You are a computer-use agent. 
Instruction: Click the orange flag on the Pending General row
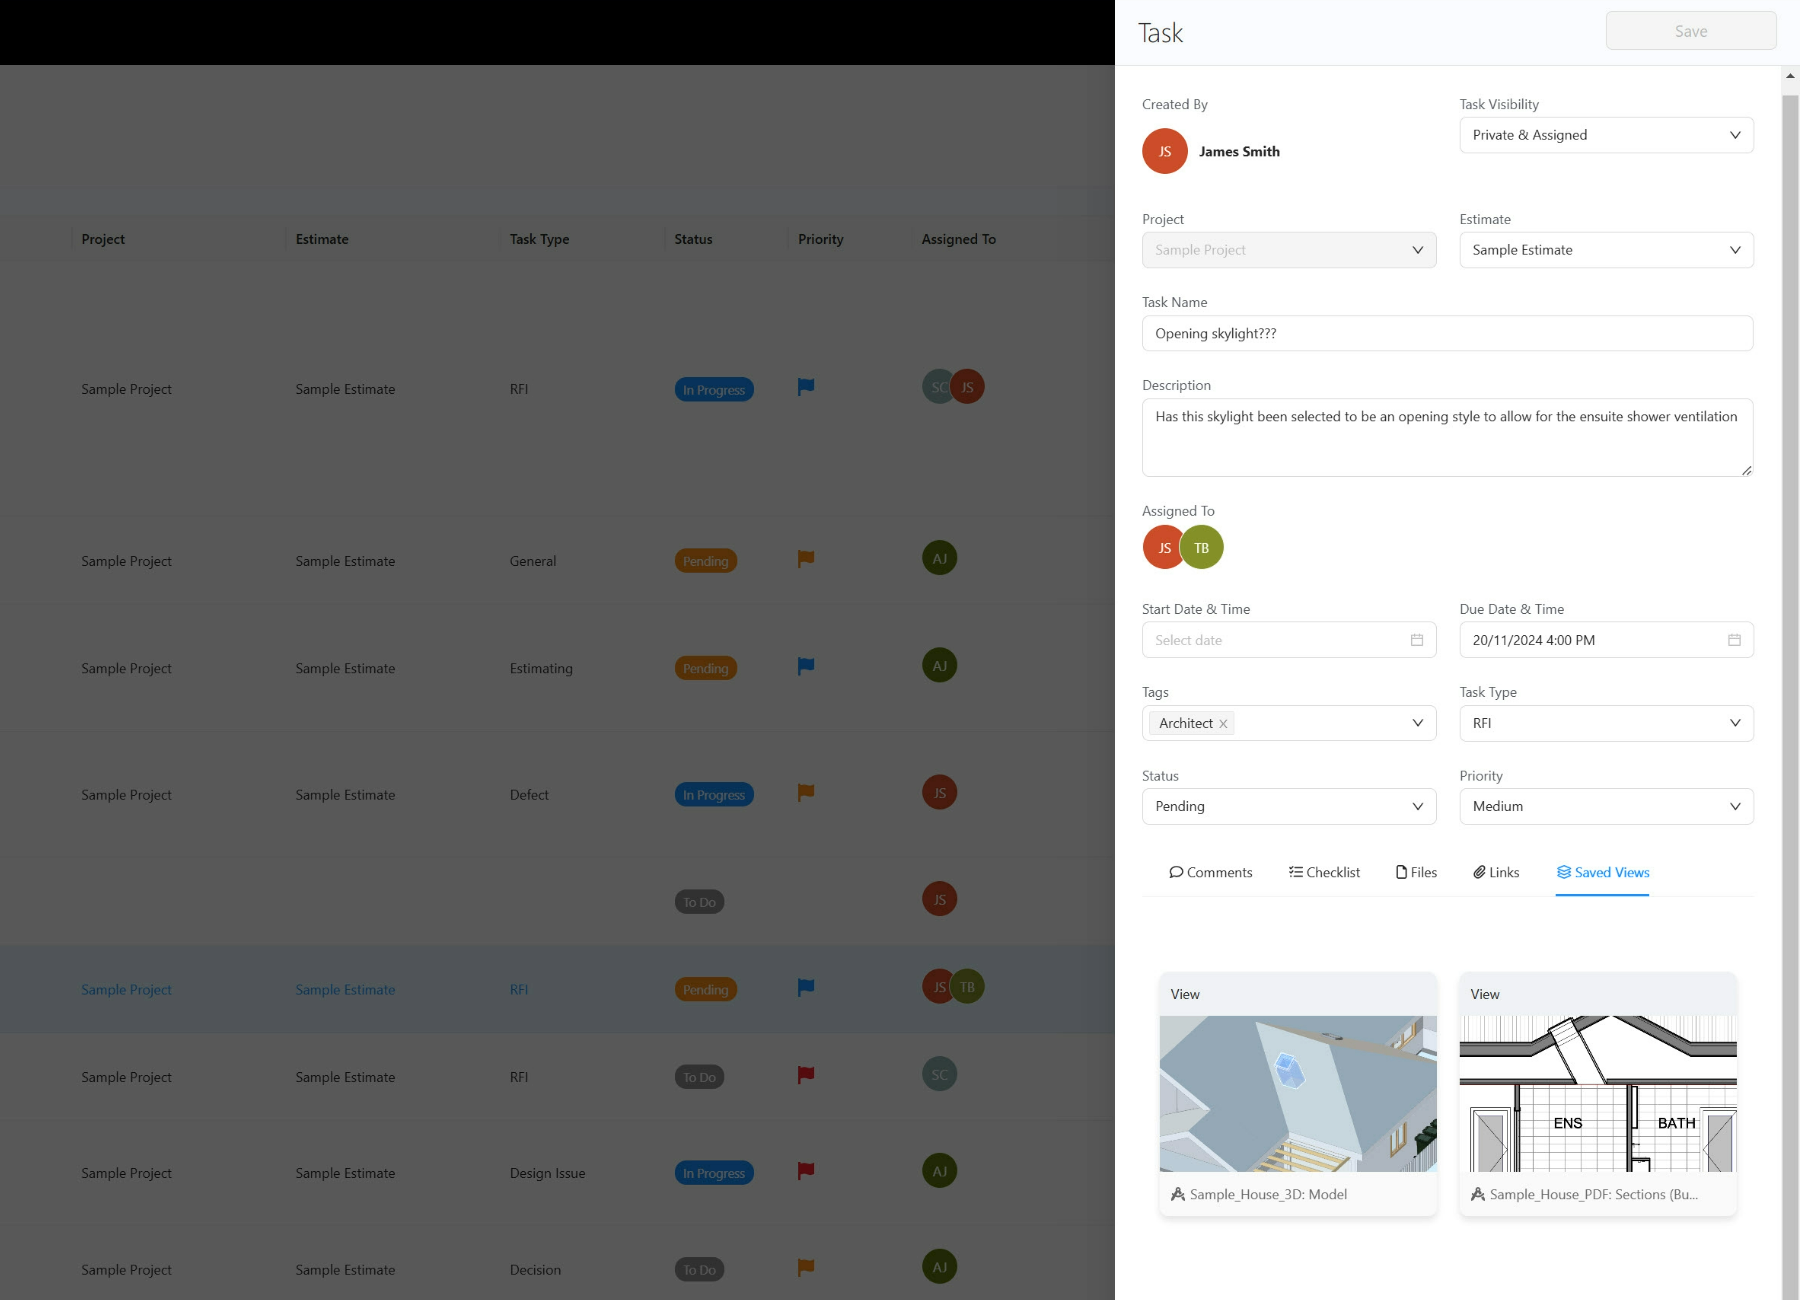point(805,559)
